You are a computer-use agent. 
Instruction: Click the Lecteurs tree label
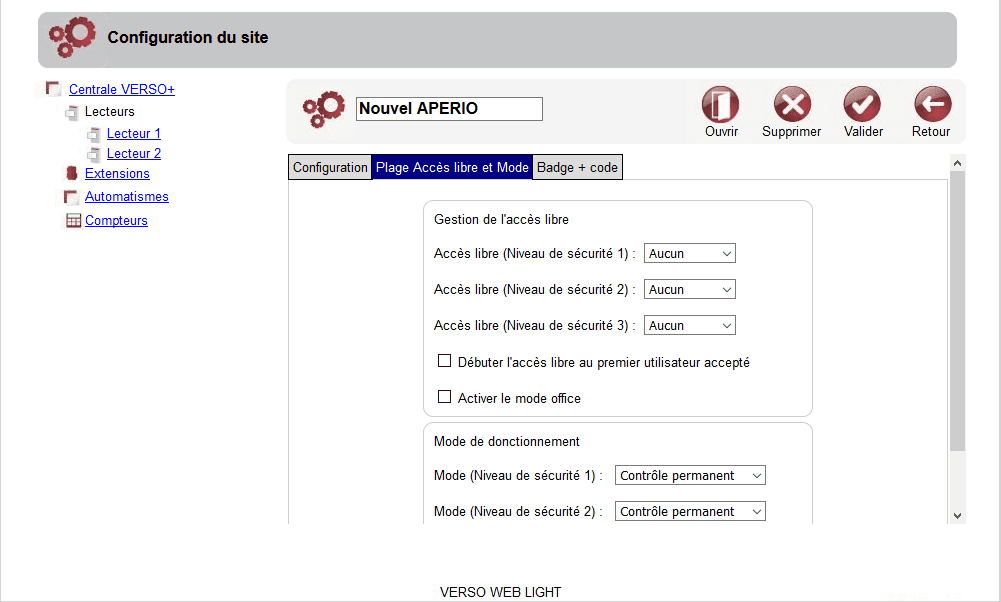tap(110, 112)
